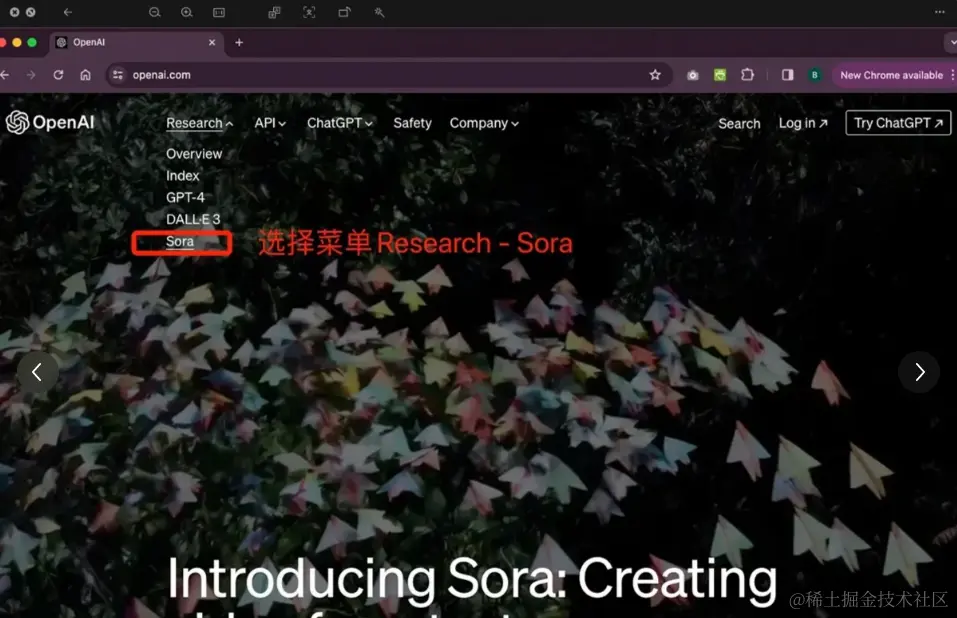Screen dimensions: 957x618
Task: Click the magic wand enhance icon
Action: click(x=379, y=12)
